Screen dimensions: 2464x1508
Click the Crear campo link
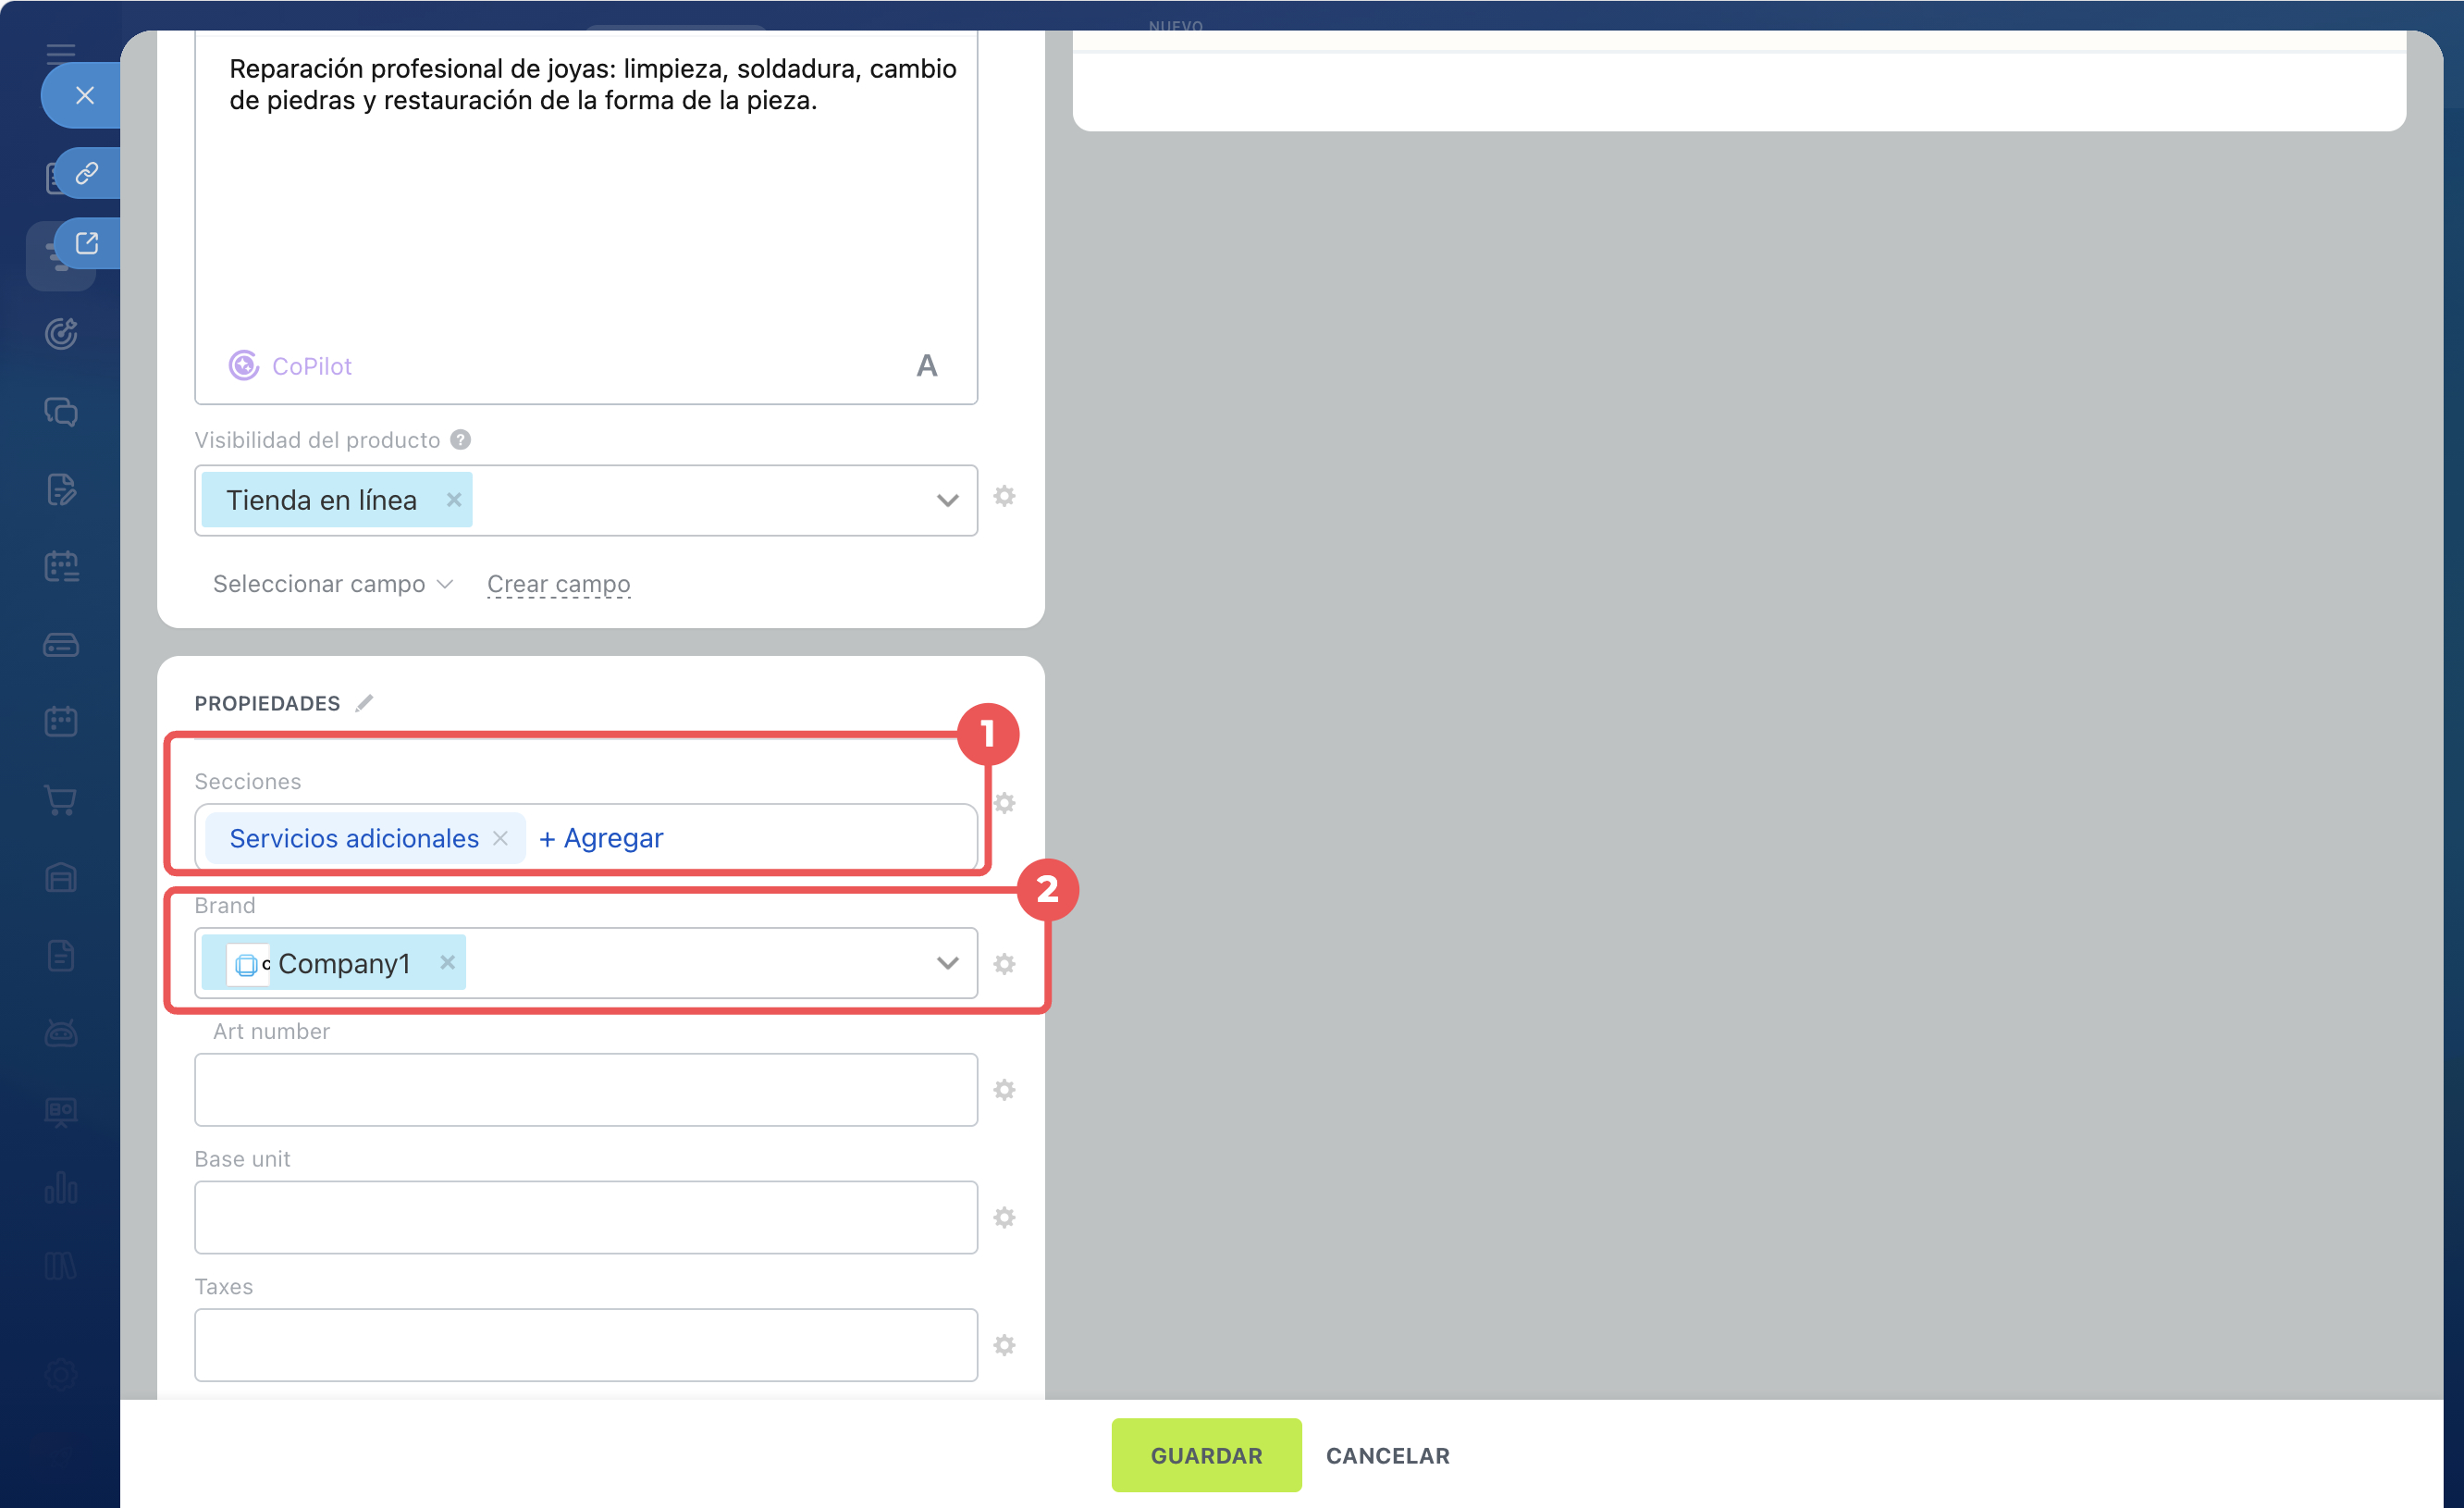558,584
